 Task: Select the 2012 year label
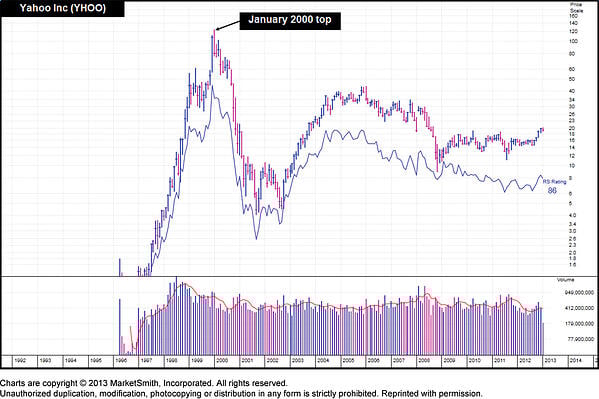tap(525, 361)
